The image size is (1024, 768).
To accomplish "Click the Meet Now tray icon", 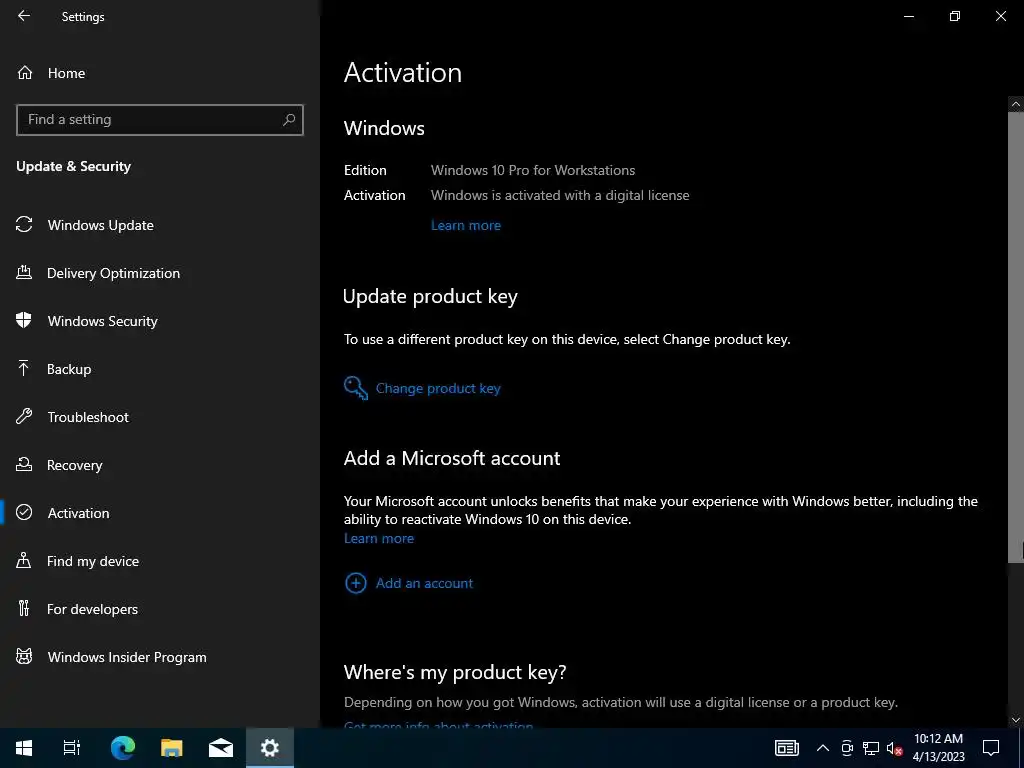I will 847,748.
